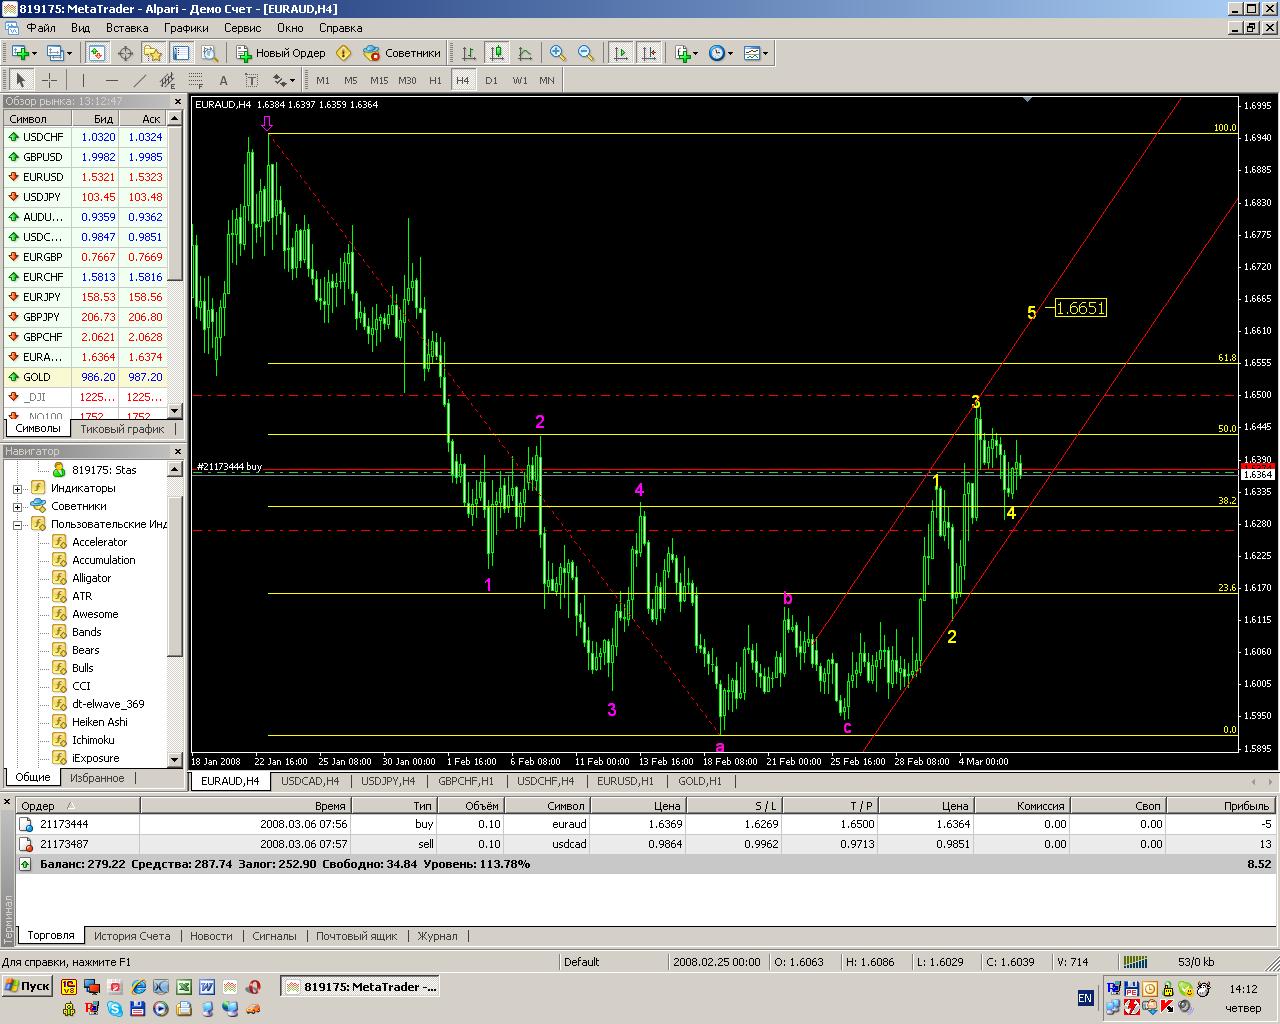Select the Text Label tool

(x=251, y=80)
